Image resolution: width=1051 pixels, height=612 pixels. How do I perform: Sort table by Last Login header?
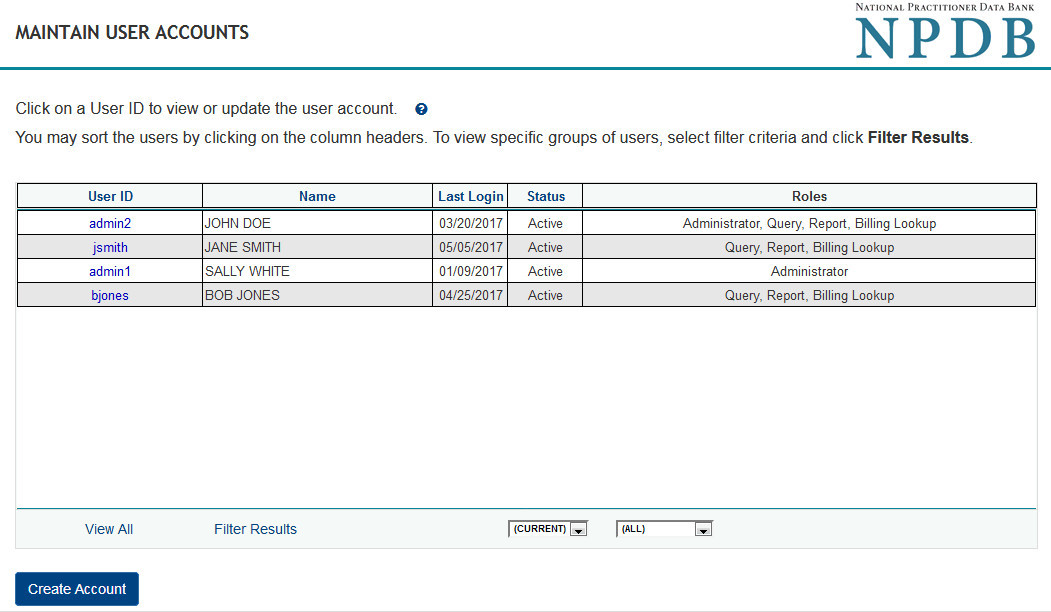tap(471, 197)
